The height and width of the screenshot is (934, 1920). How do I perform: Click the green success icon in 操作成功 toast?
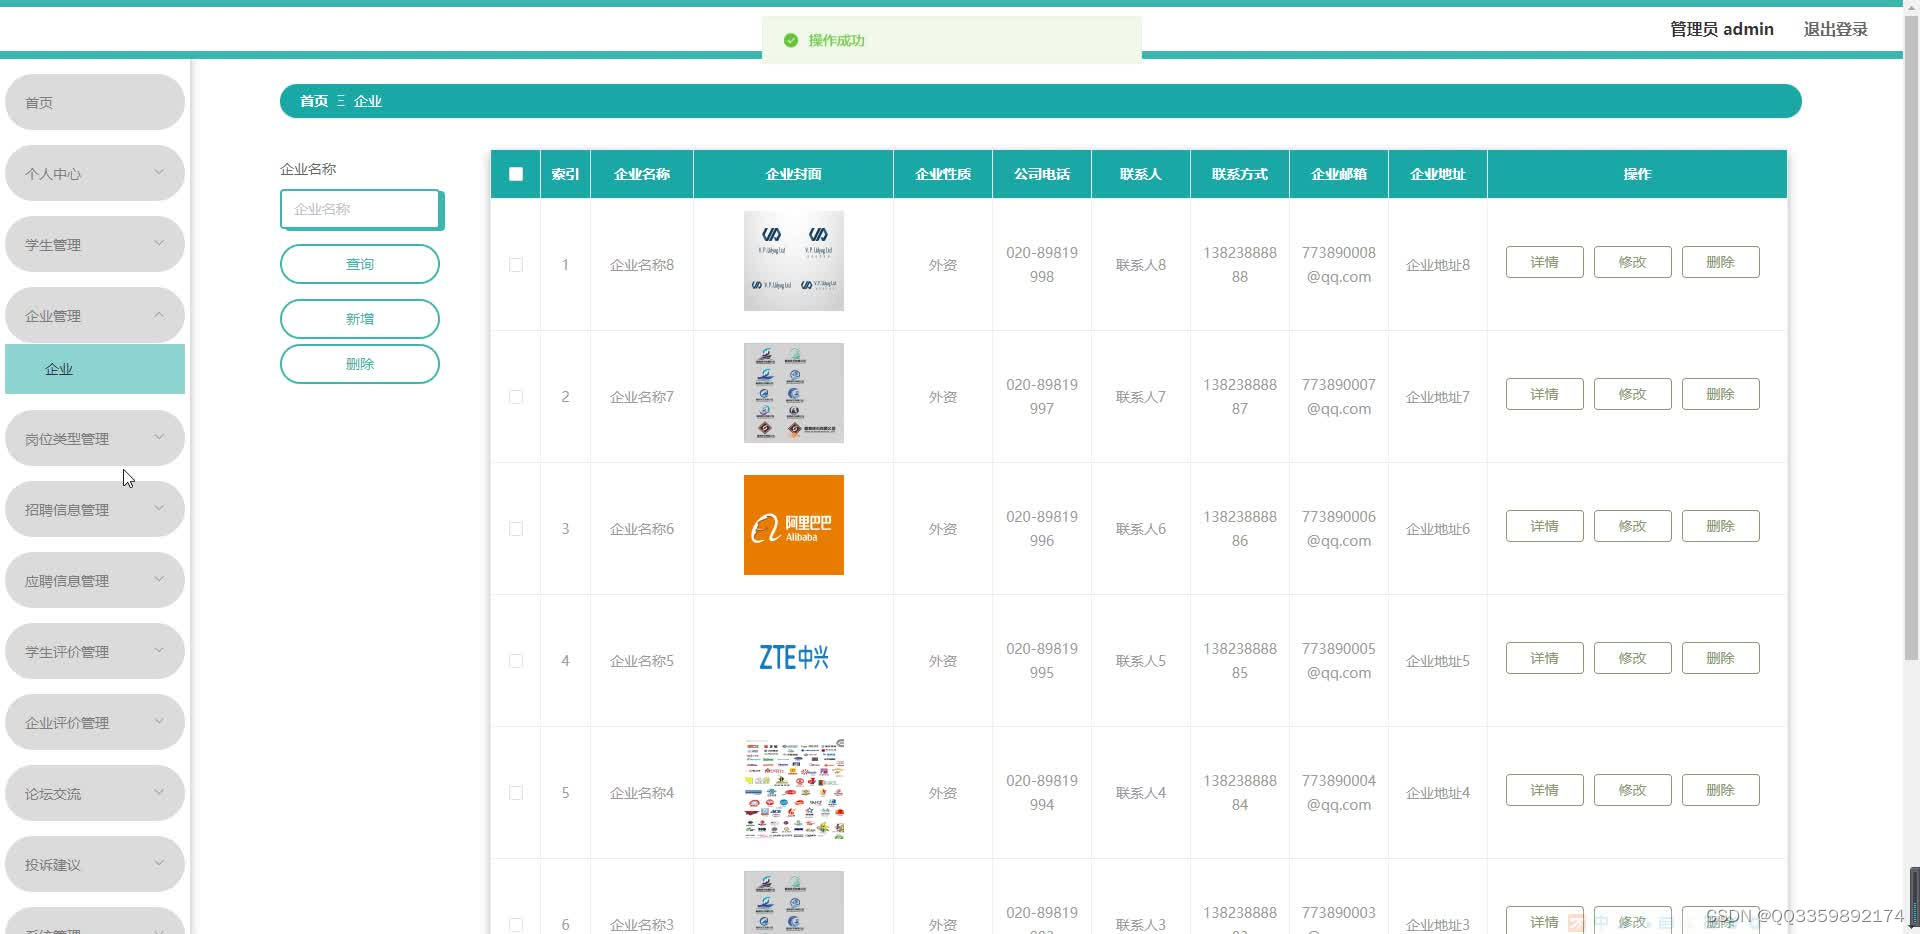(791, 40)
